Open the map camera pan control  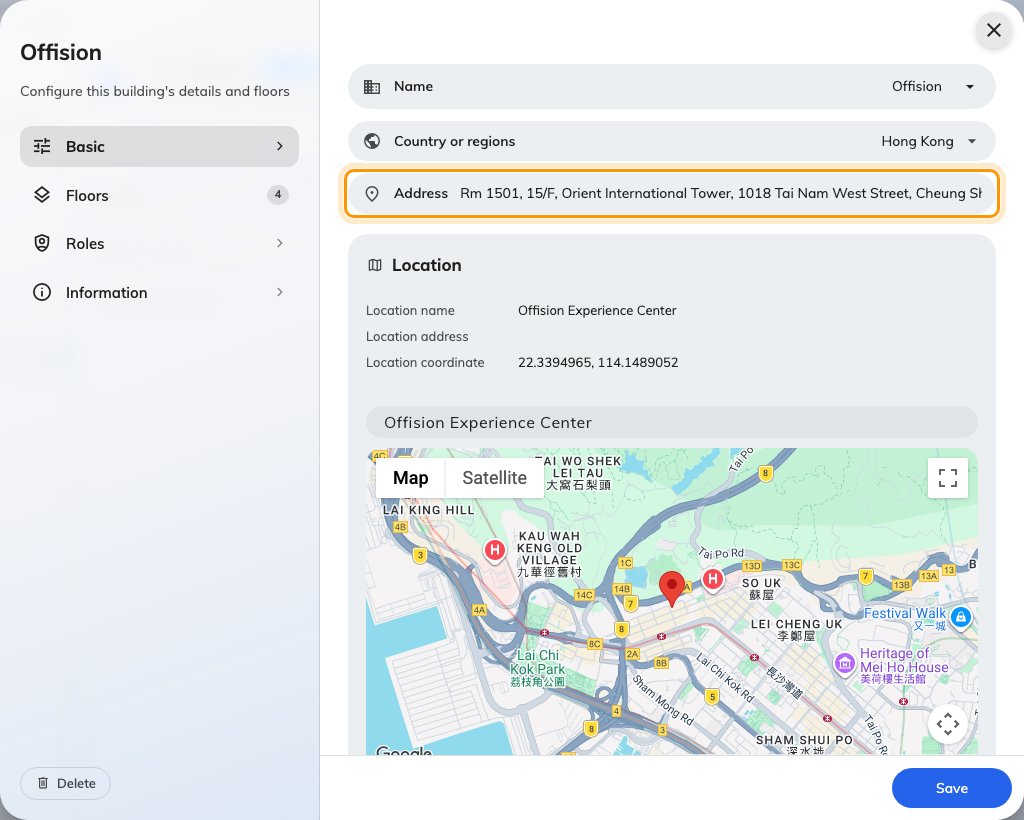coord(948,724)
